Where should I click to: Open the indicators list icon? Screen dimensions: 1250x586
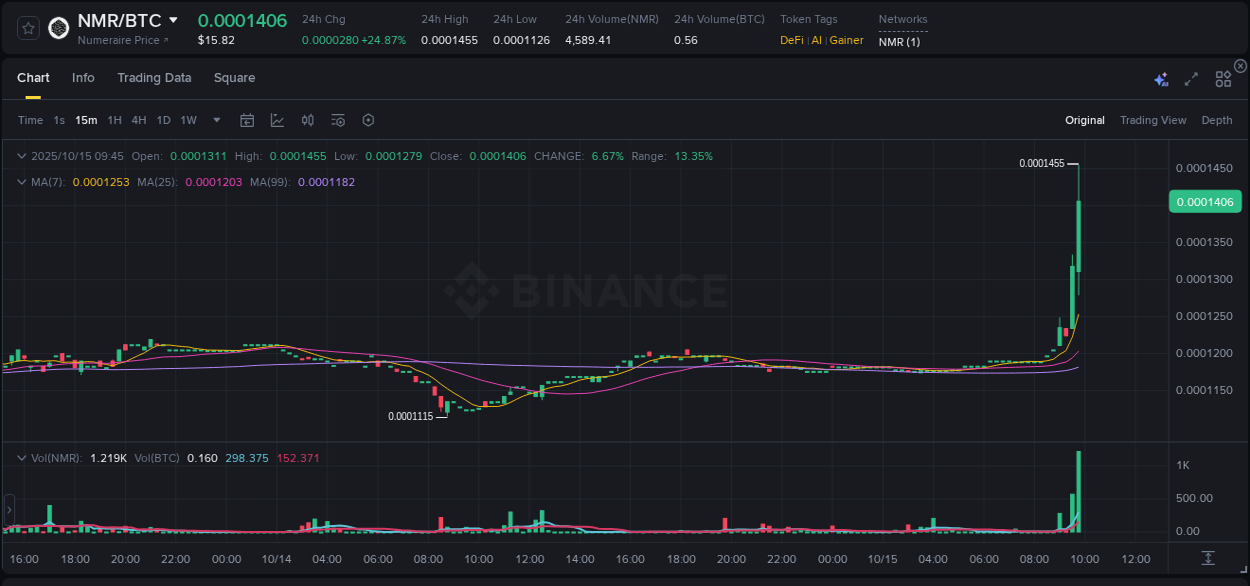(x=337, y=120)
